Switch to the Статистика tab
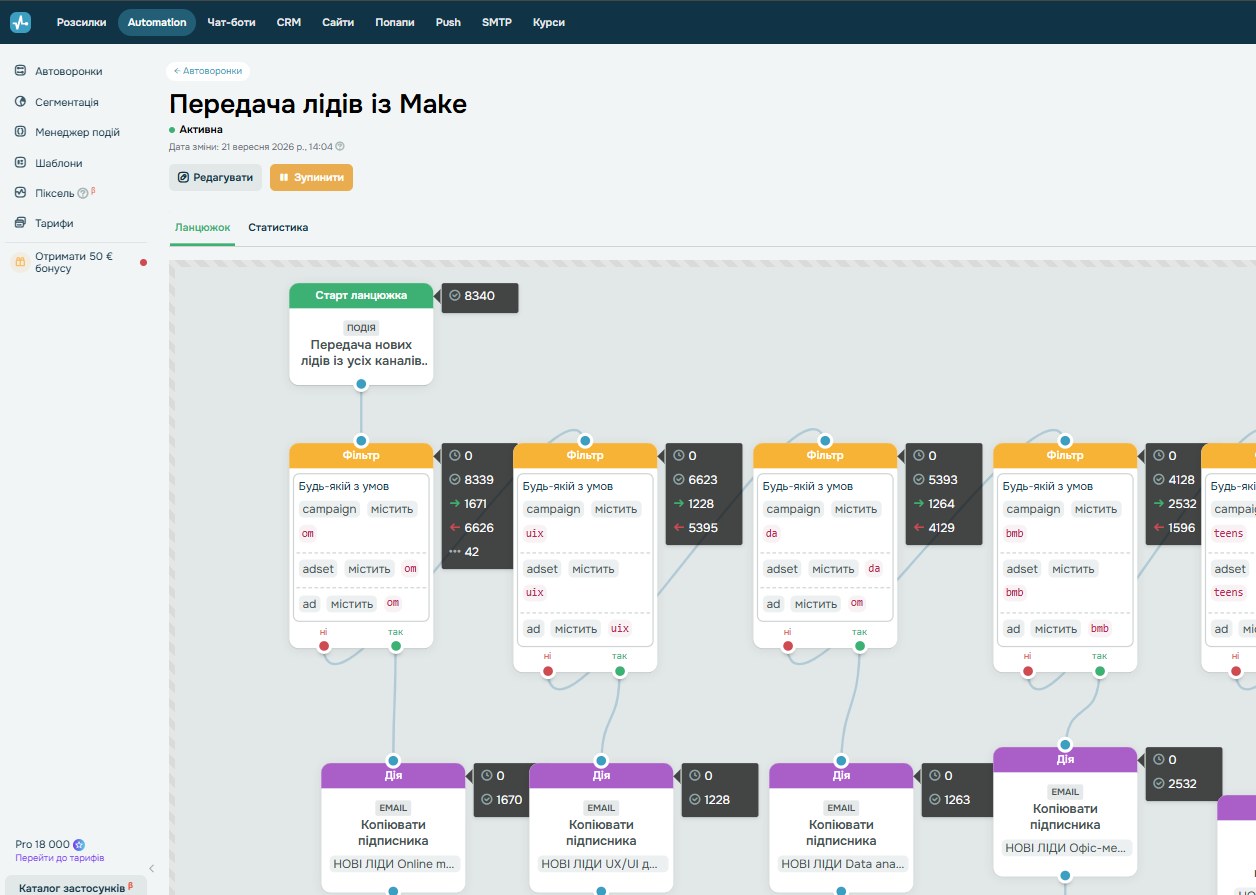This screenshot has width=1256, height=895. pos(278,227)
